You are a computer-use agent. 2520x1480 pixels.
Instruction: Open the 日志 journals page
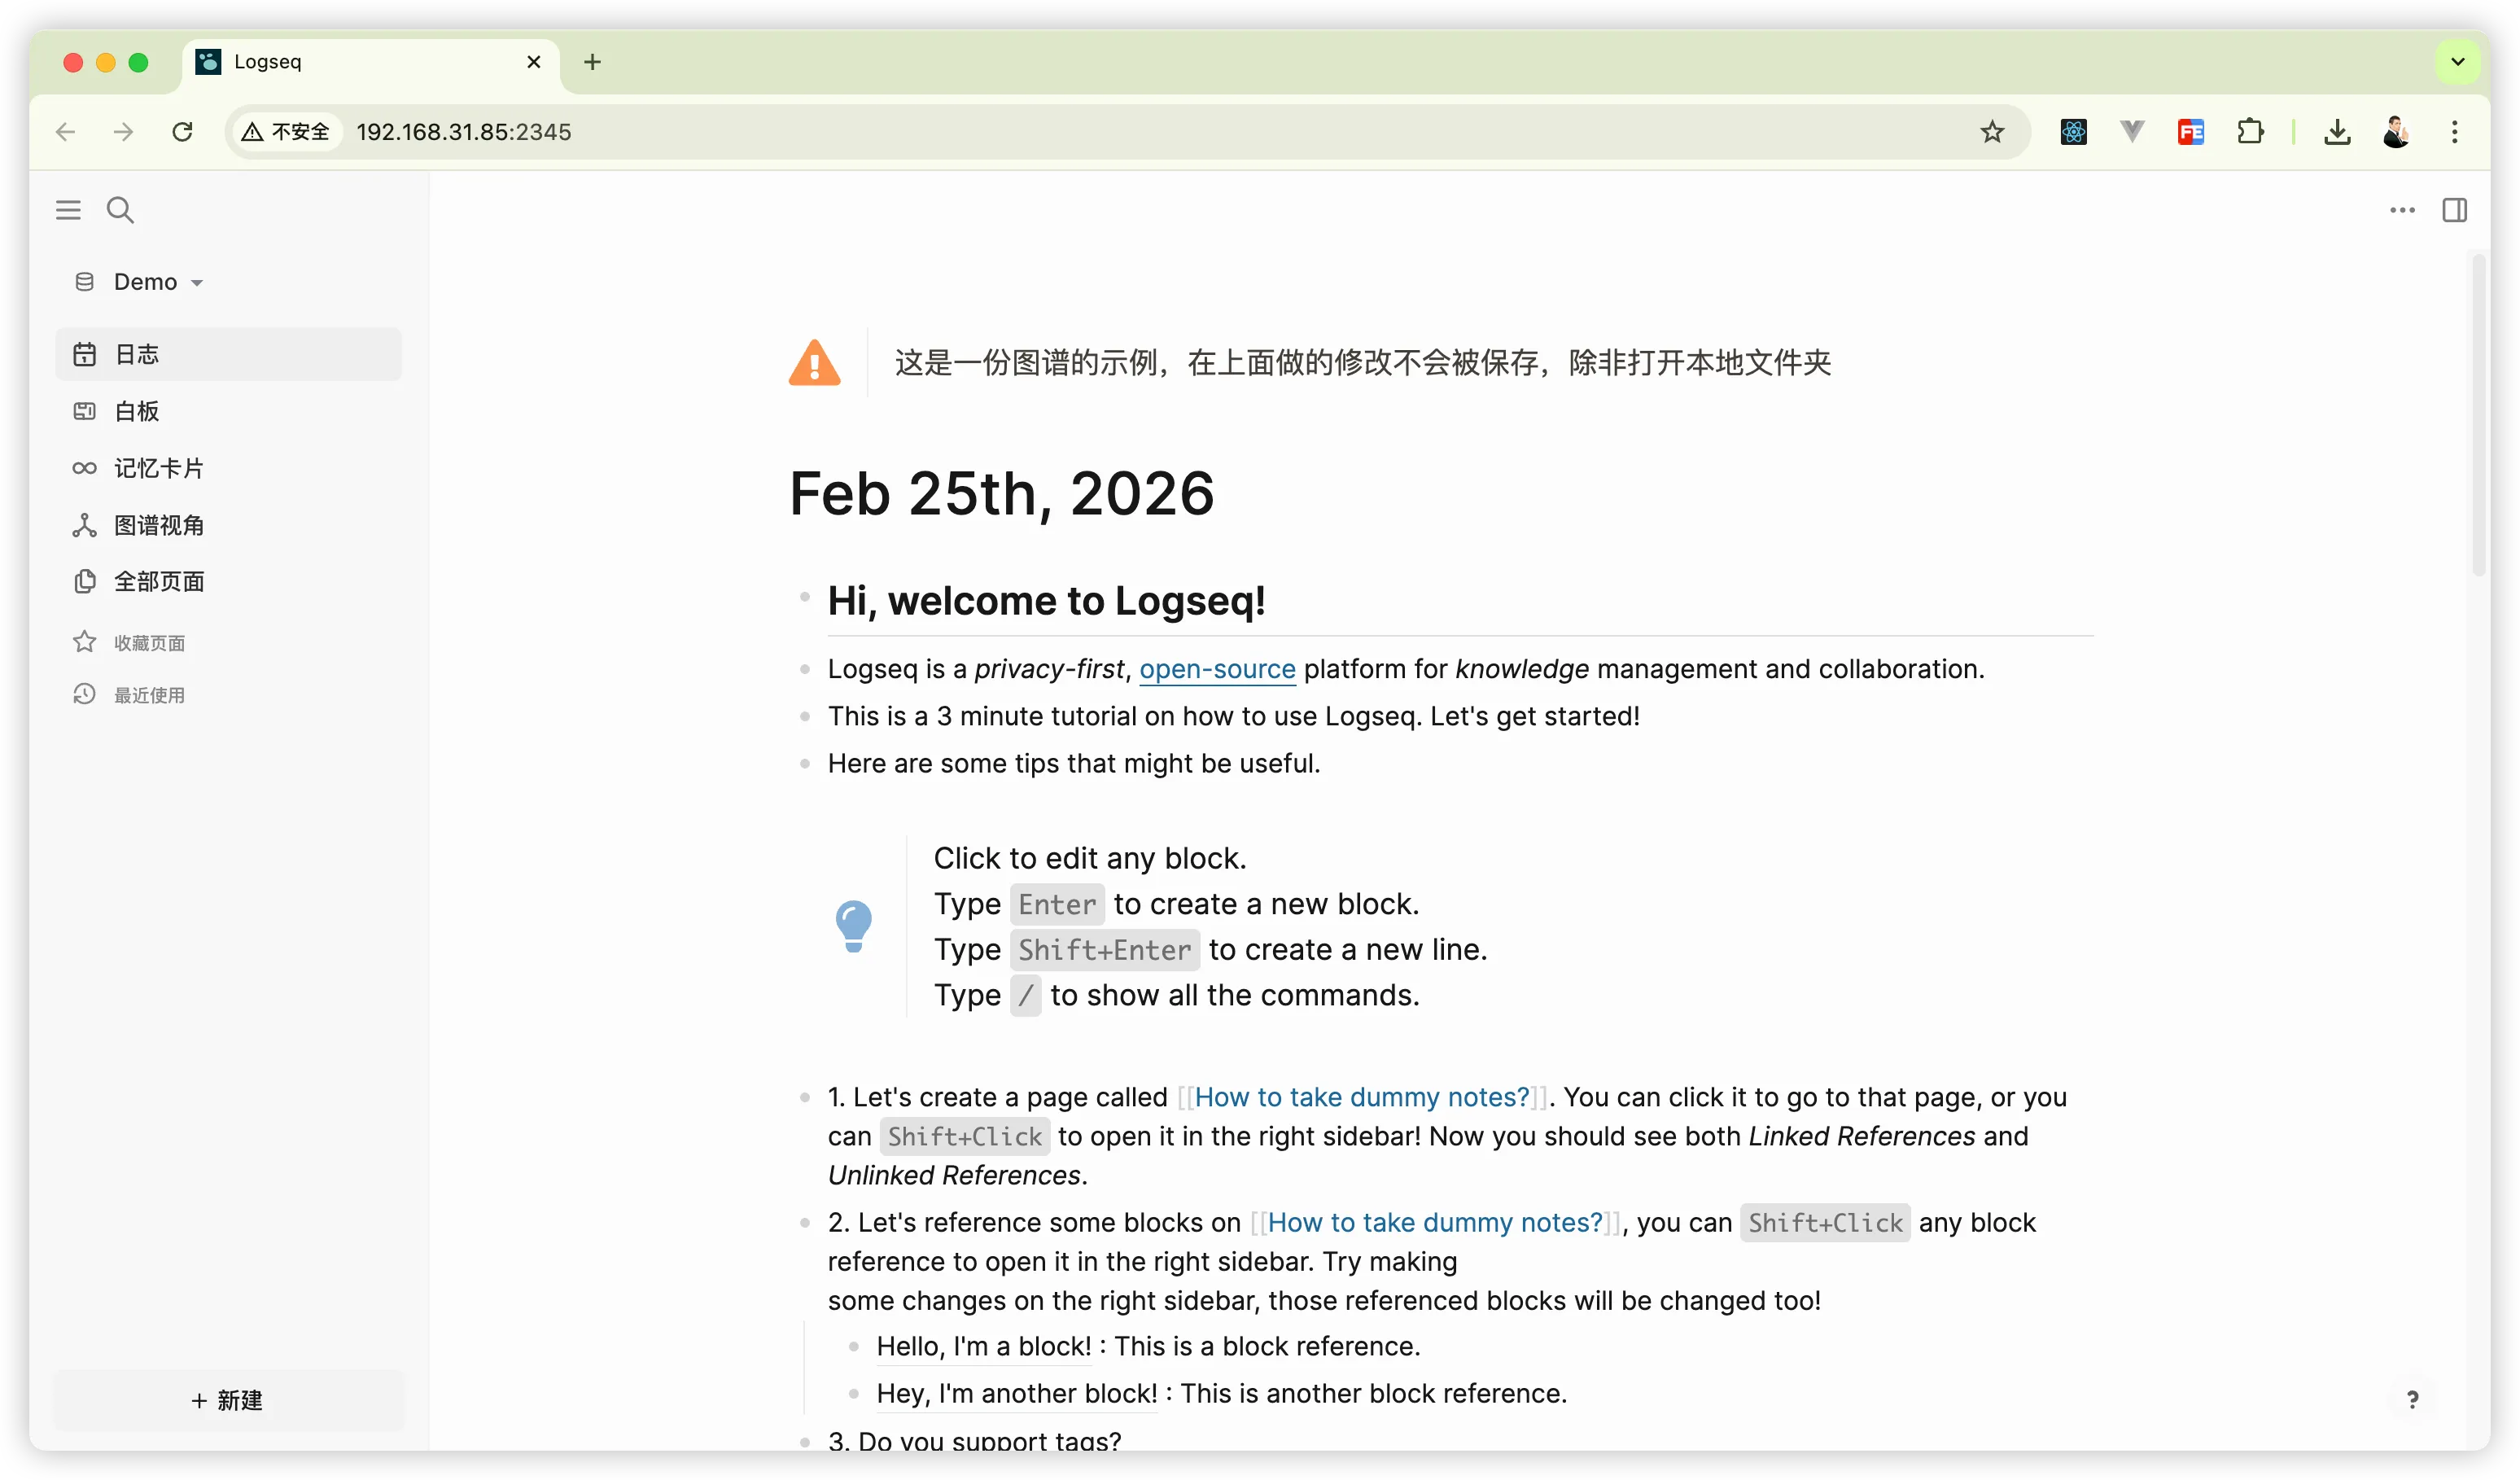pos(228,354)
